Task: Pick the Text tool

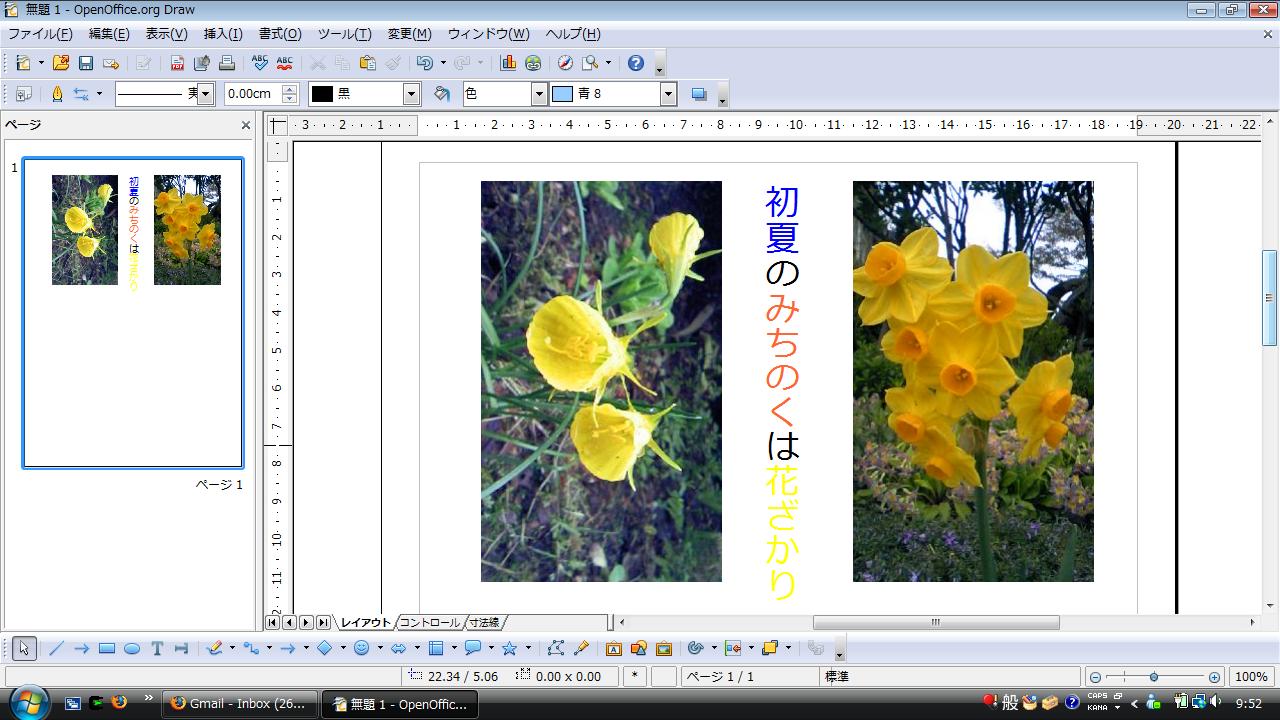Action: pos(157,648)
